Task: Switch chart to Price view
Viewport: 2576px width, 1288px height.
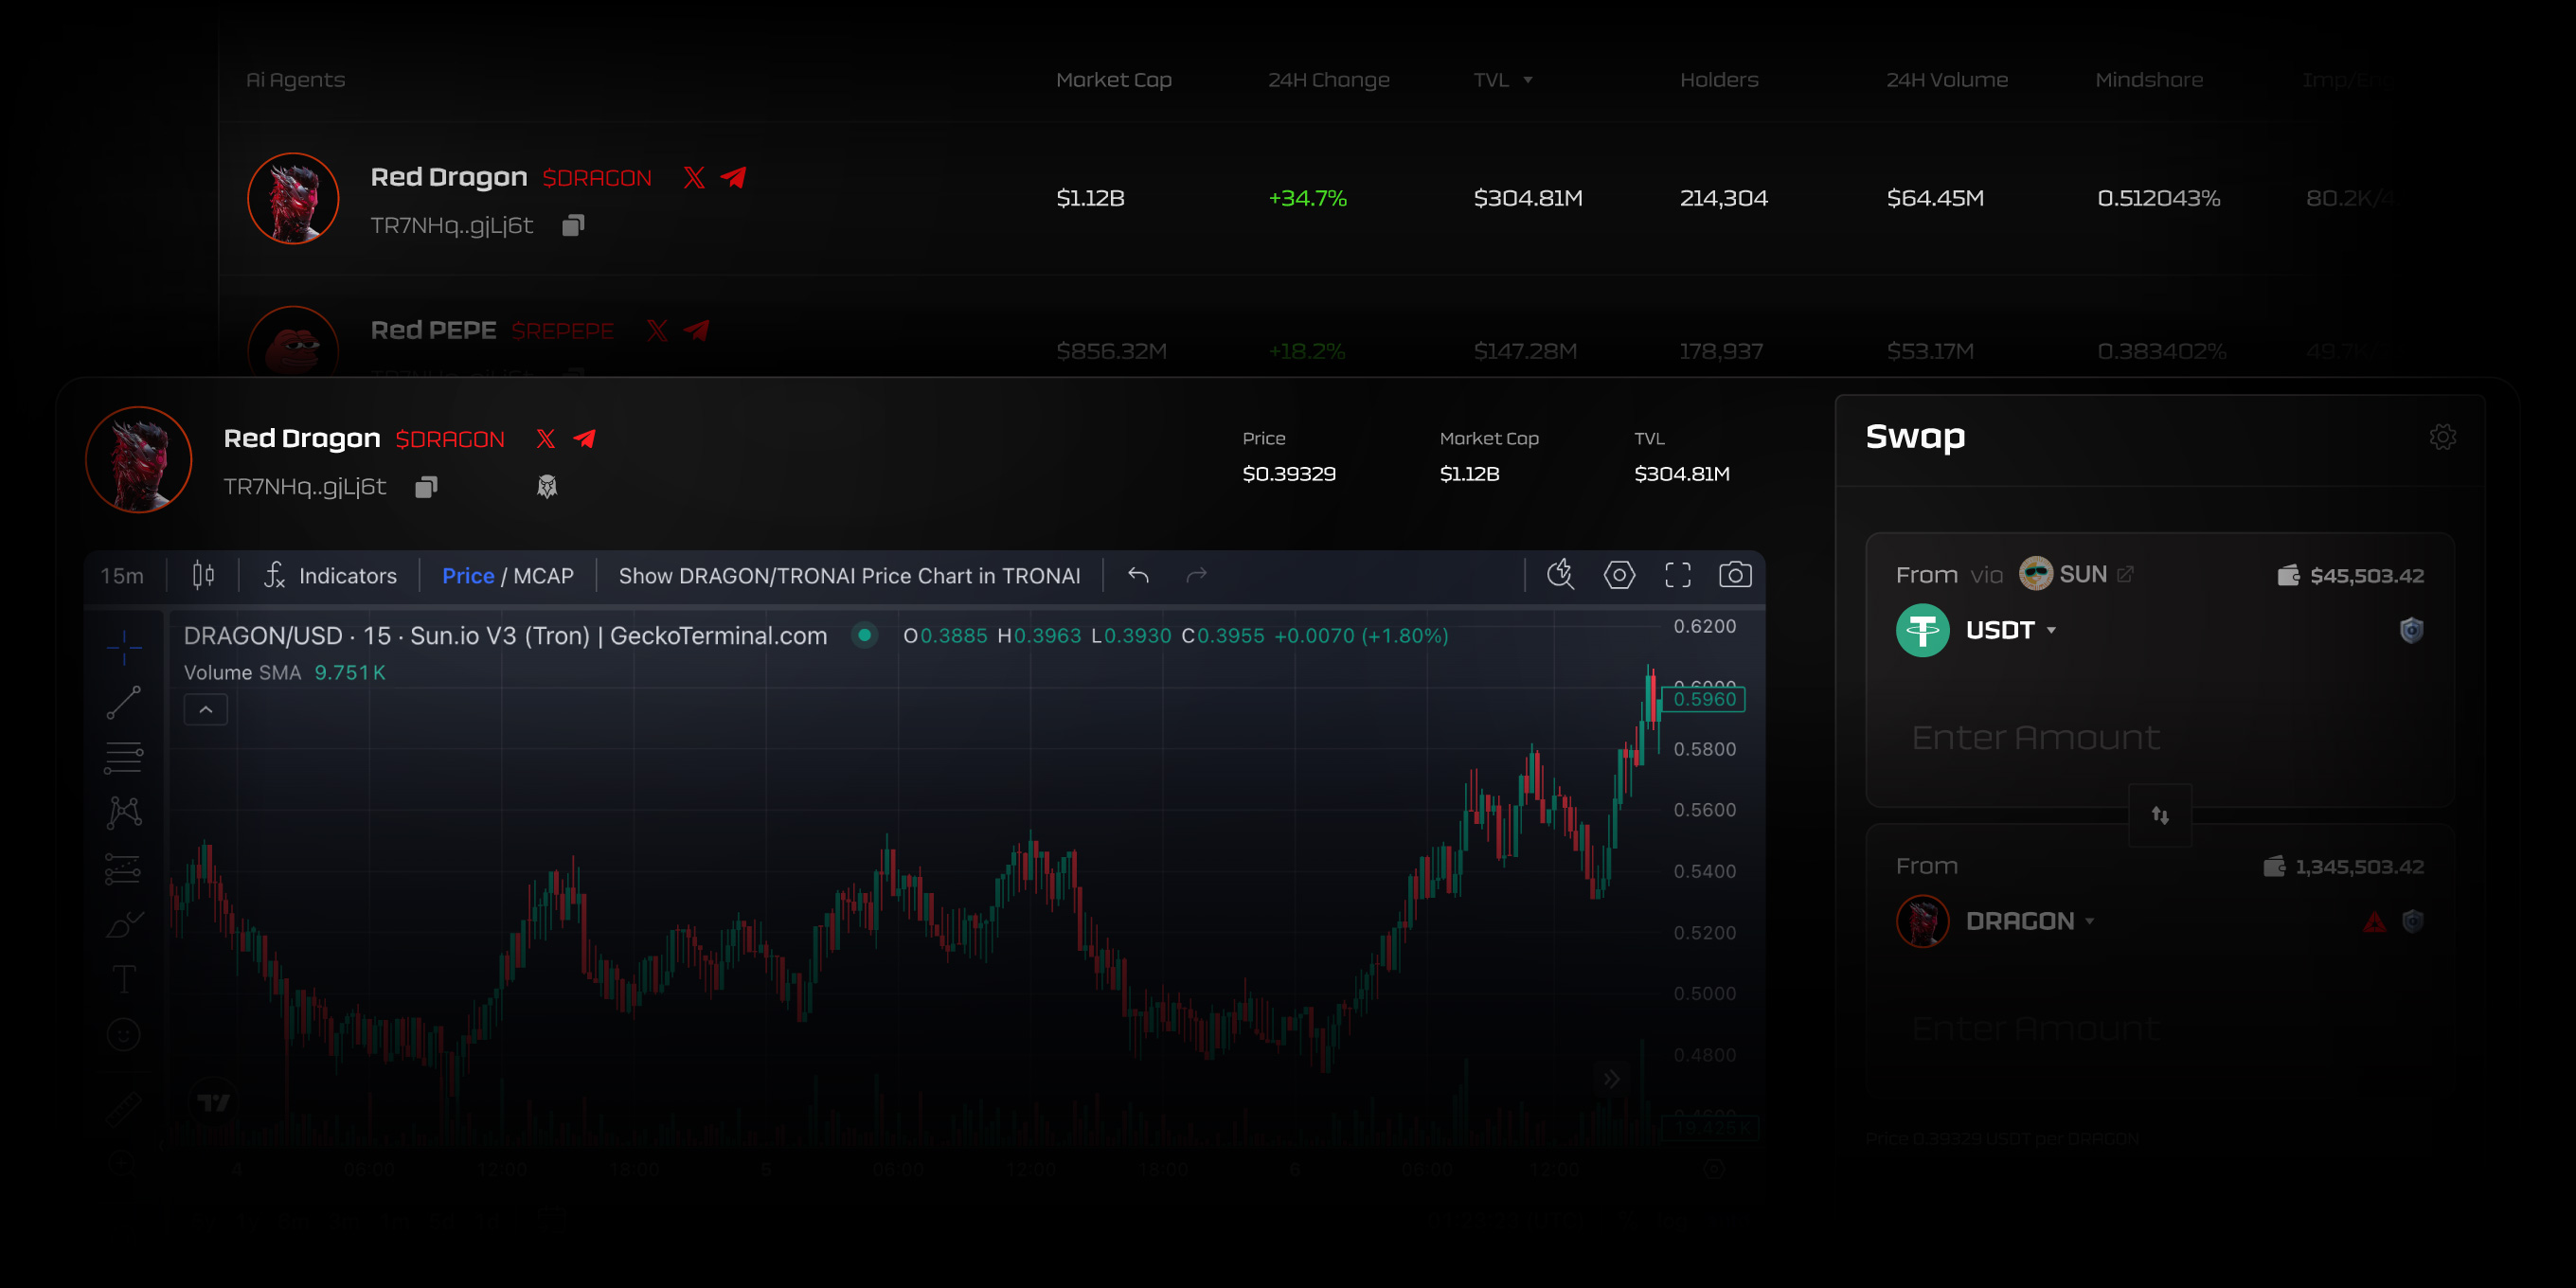Action: (x=468, y=576)
